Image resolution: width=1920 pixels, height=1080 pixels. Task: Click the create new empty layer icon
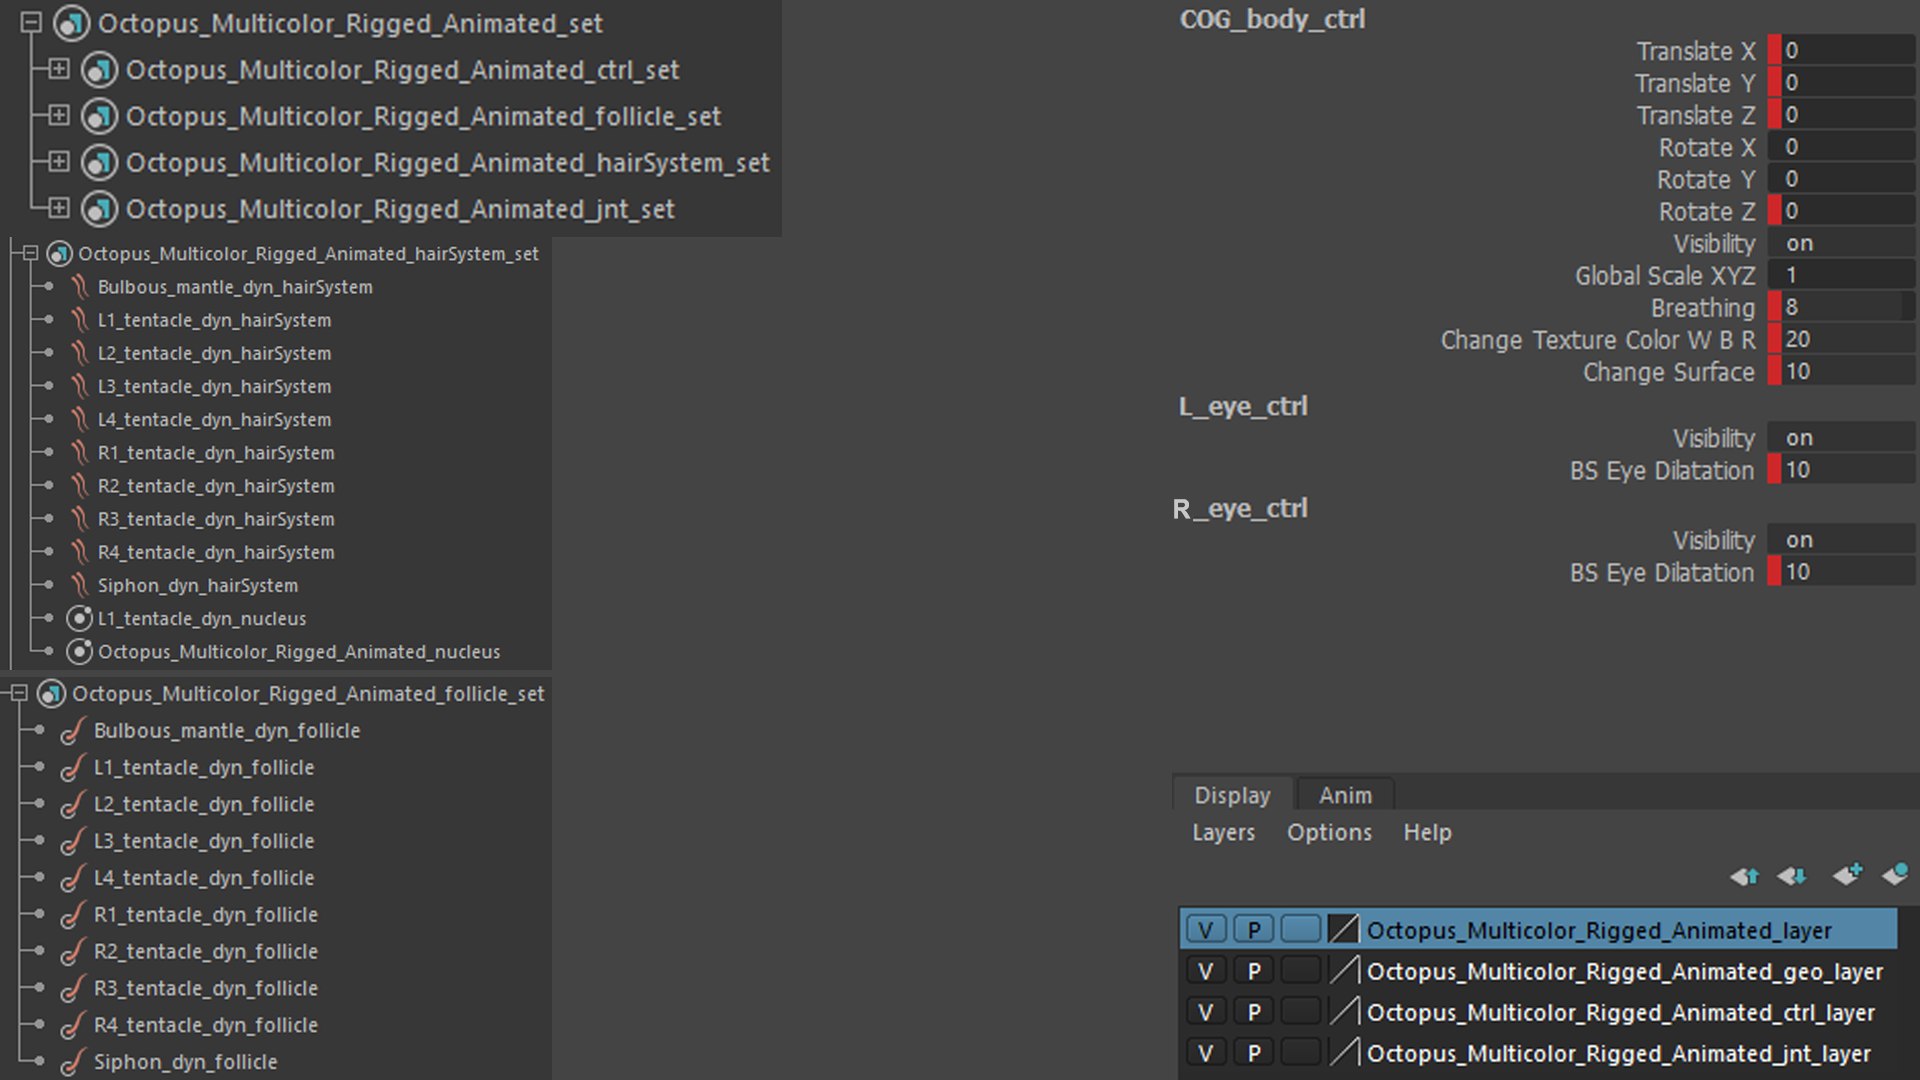pos(1847,874)
